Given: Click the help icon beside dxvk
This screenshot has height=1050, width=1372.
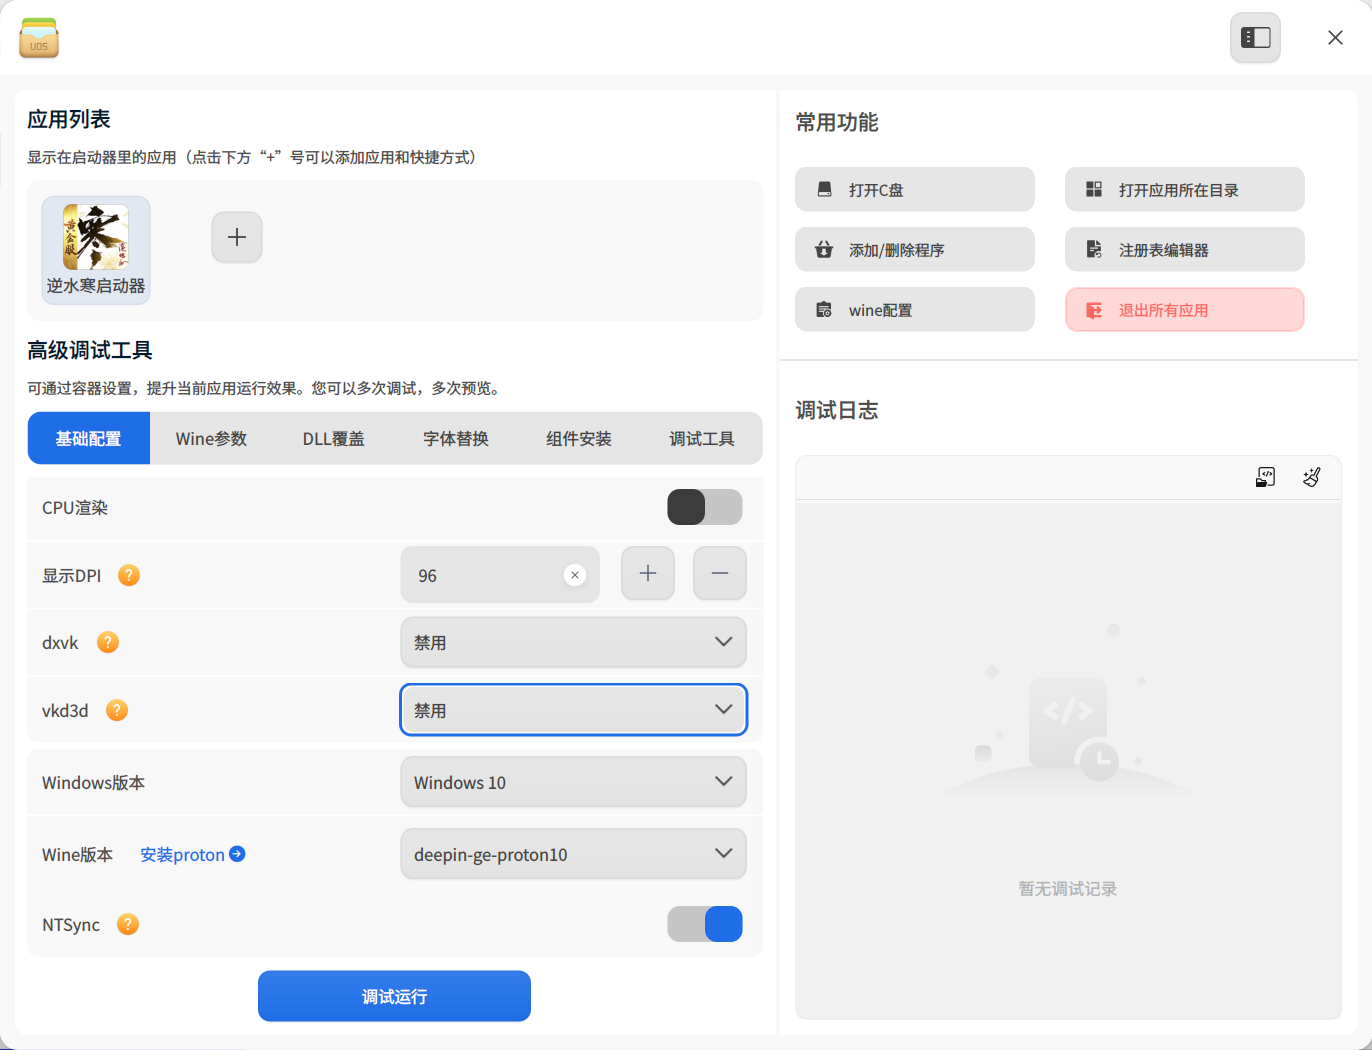Looking at the screenshot, I should tap(108, 642).
